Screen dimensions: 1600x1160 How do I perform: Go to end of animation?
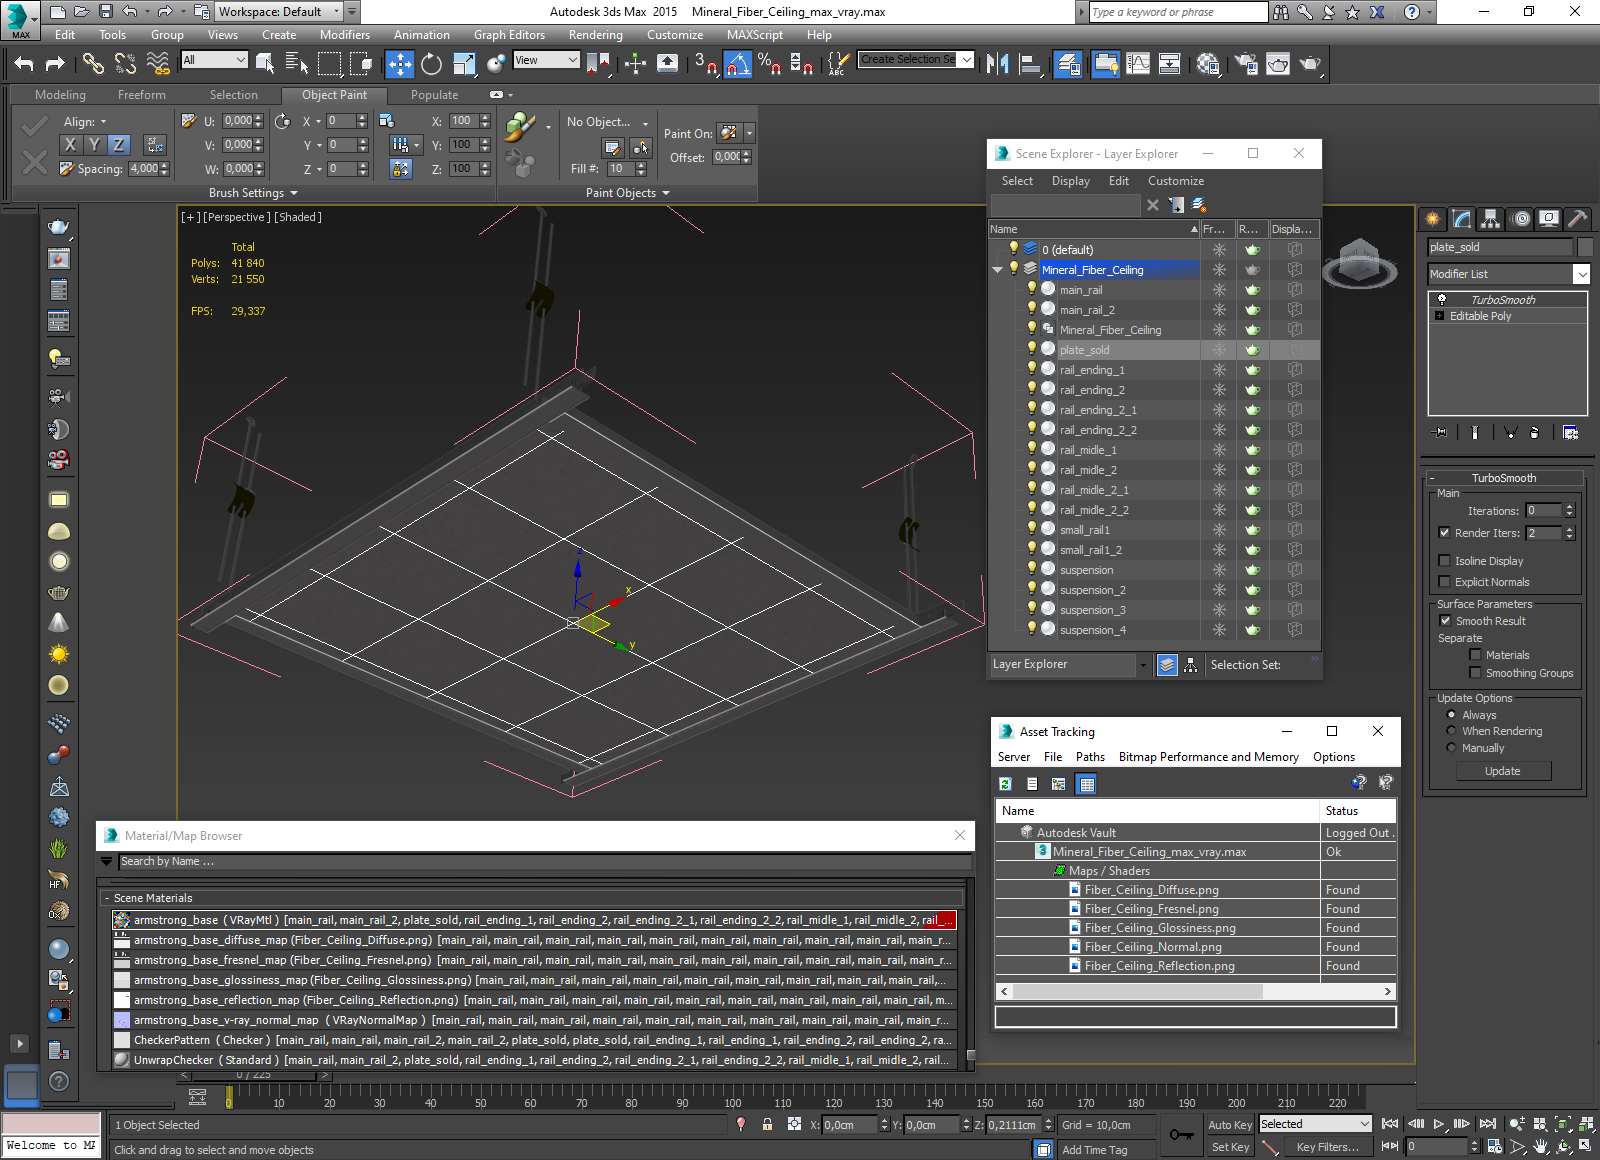click(1488, 1124)
